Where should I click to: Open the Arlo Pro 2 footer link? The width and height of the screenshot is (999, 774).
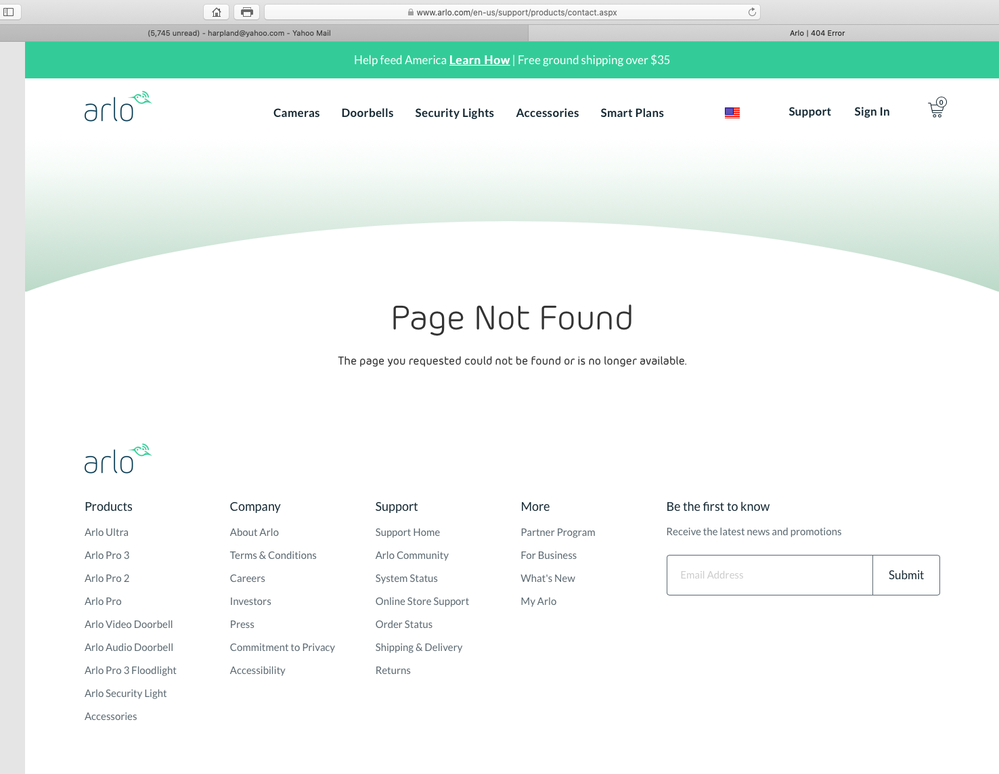107,578
